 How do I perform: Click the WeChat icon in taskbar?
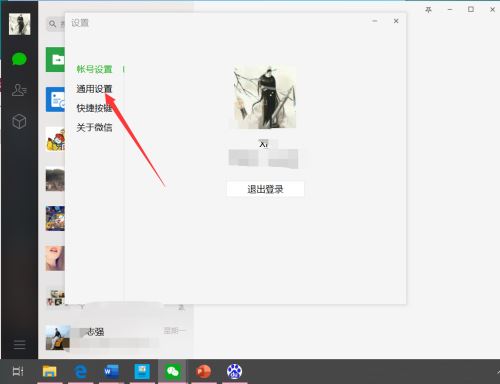coord(173,371)
